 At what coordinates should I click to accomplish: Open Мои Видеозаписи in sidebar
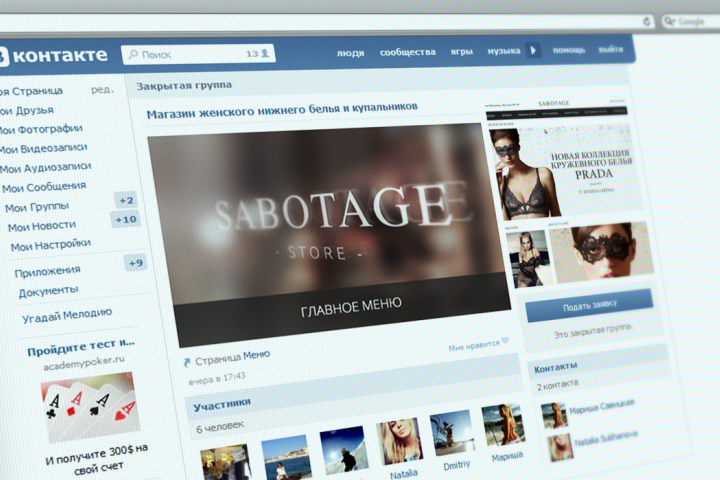pos(43,148)
